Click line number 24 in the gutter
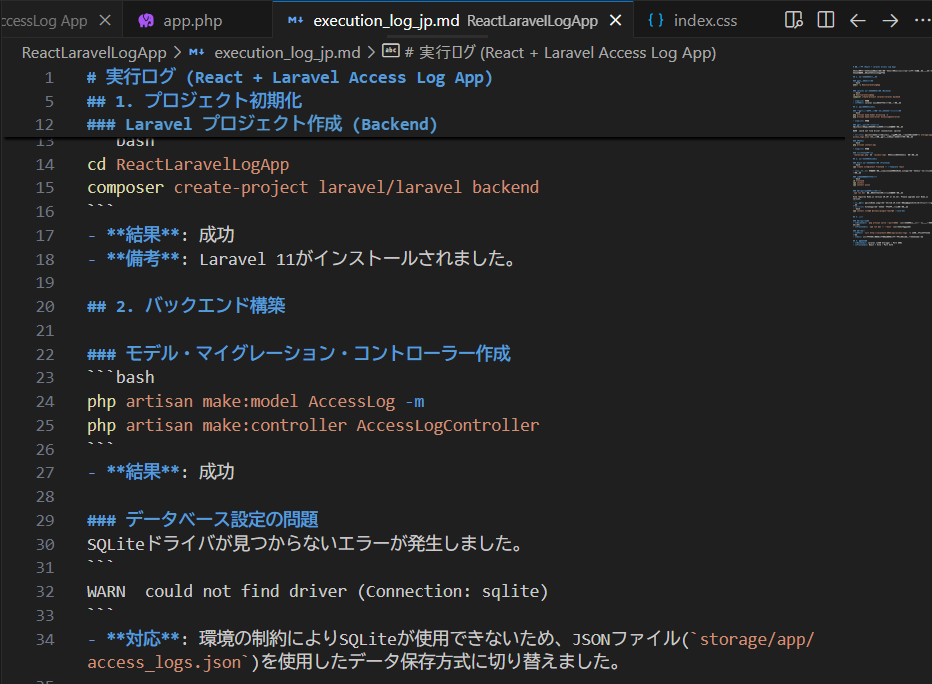Image resolution: width=932 pixels, height=684 pixels. coord(45,401)
